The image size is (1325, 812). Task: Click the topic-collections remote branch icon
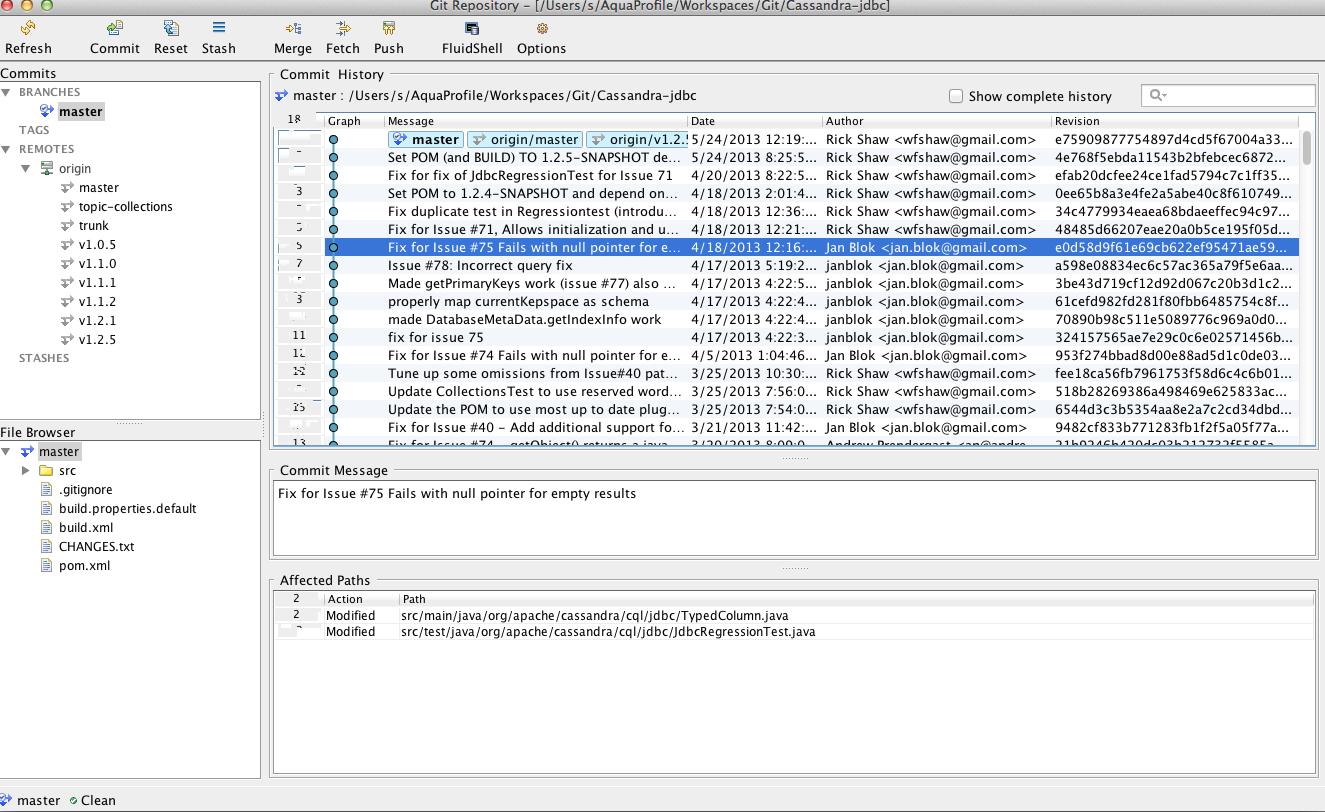(67, 207)
